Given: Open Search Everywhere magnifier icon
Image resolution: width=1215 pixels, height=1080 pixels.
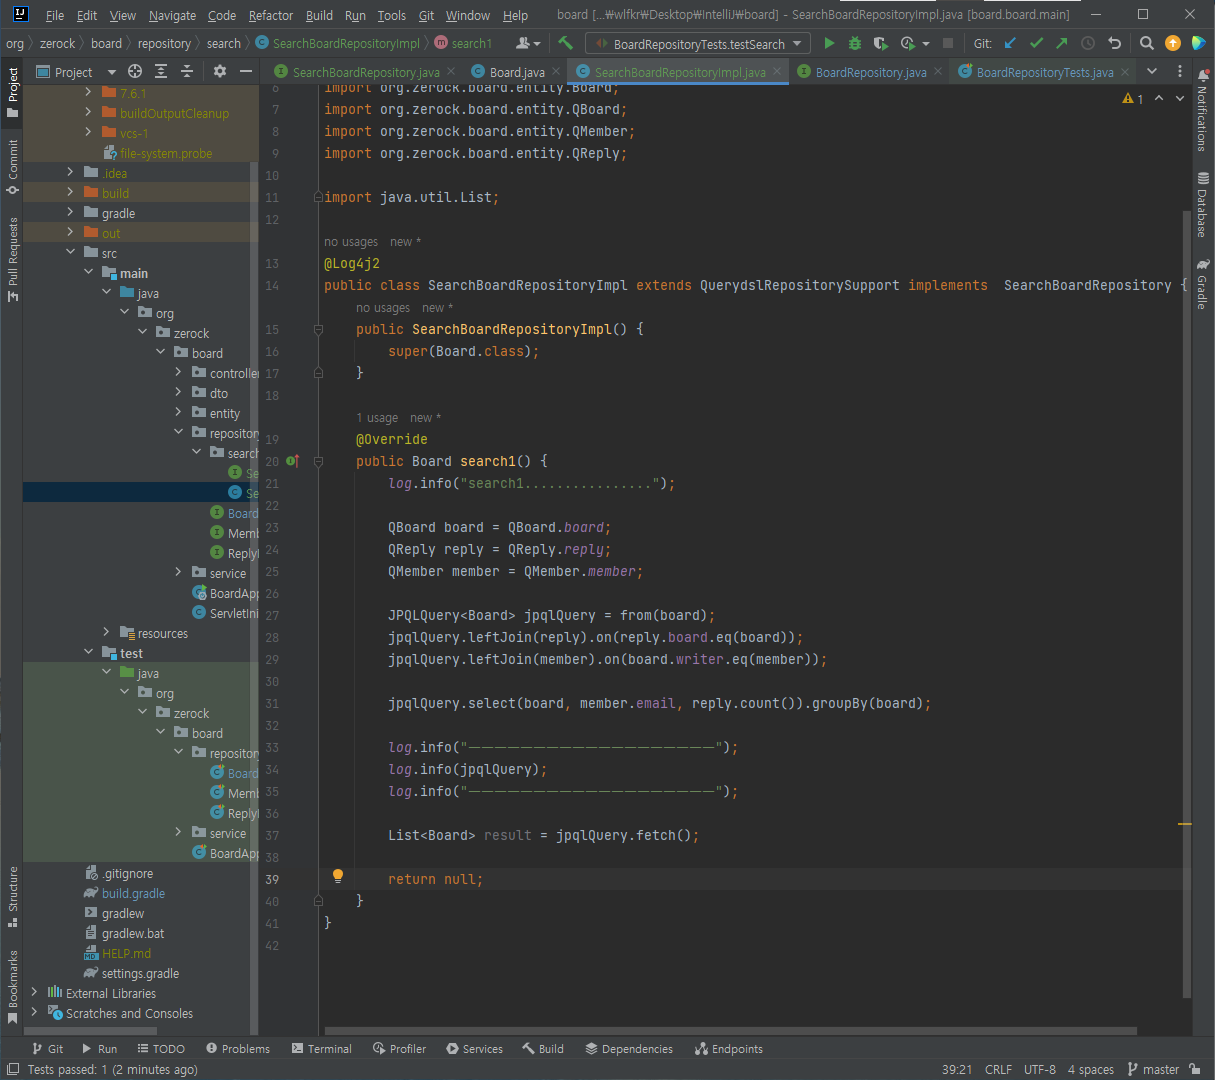Looking at the screenshot, I should coord(1147,43).
